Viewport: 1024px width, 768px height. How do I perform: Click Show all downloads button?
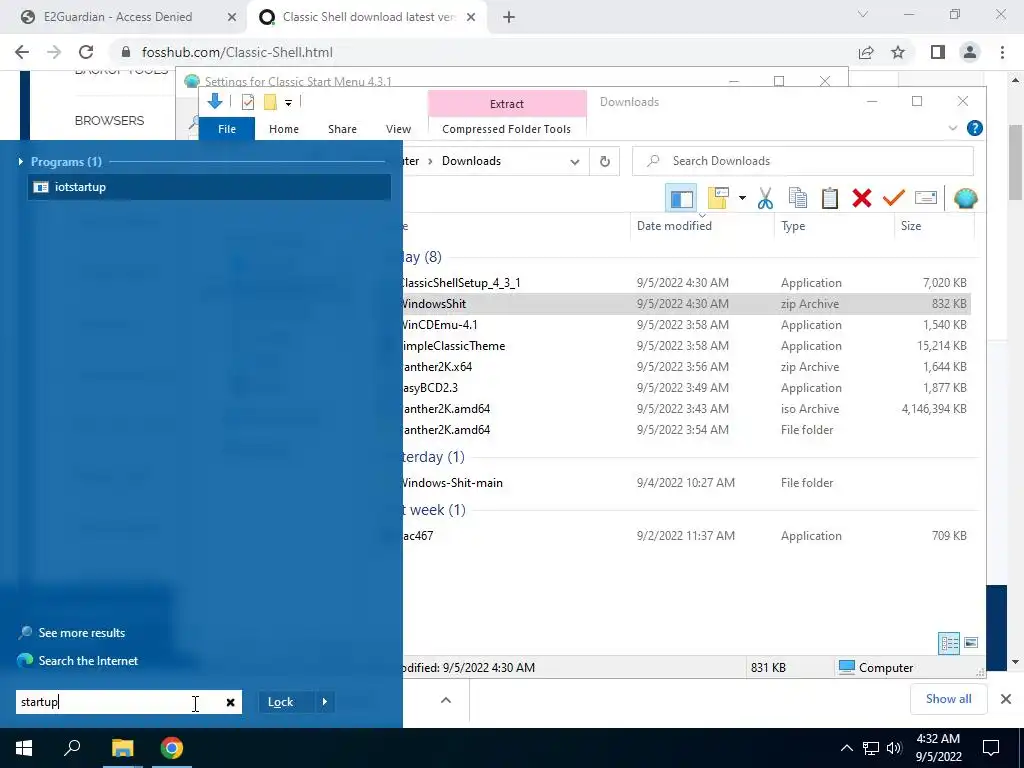948,699
